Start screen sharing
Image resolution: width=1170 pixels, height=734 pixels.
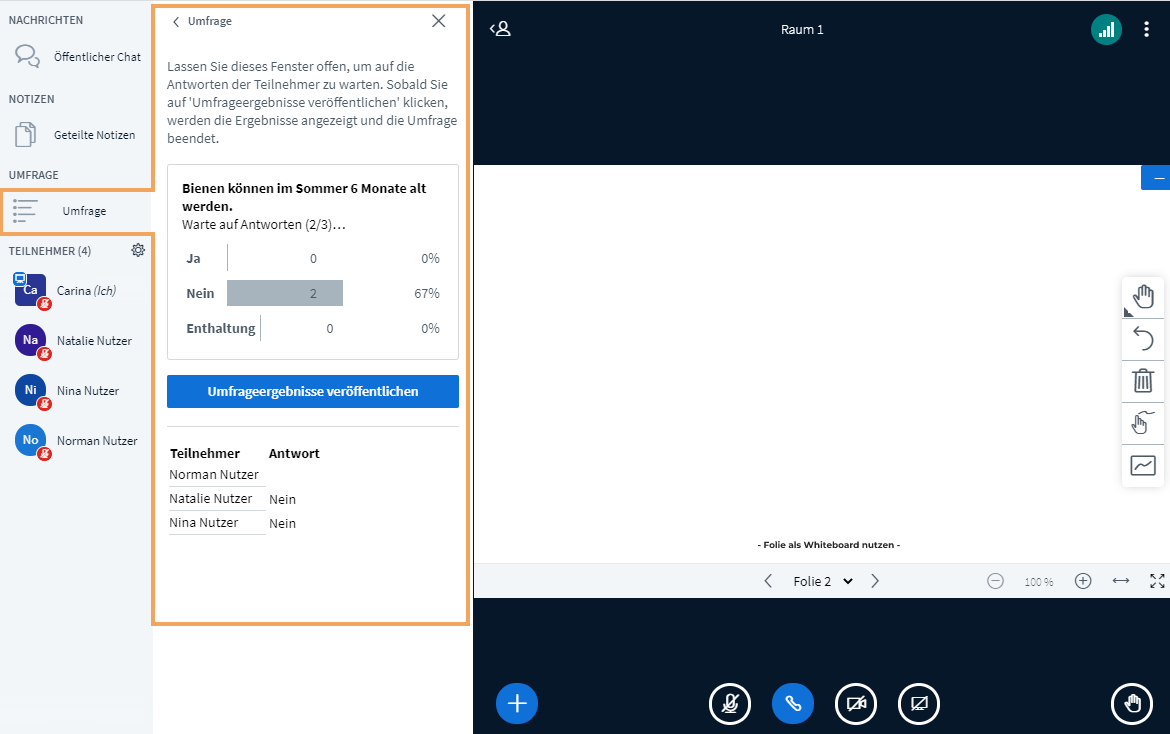919,703
